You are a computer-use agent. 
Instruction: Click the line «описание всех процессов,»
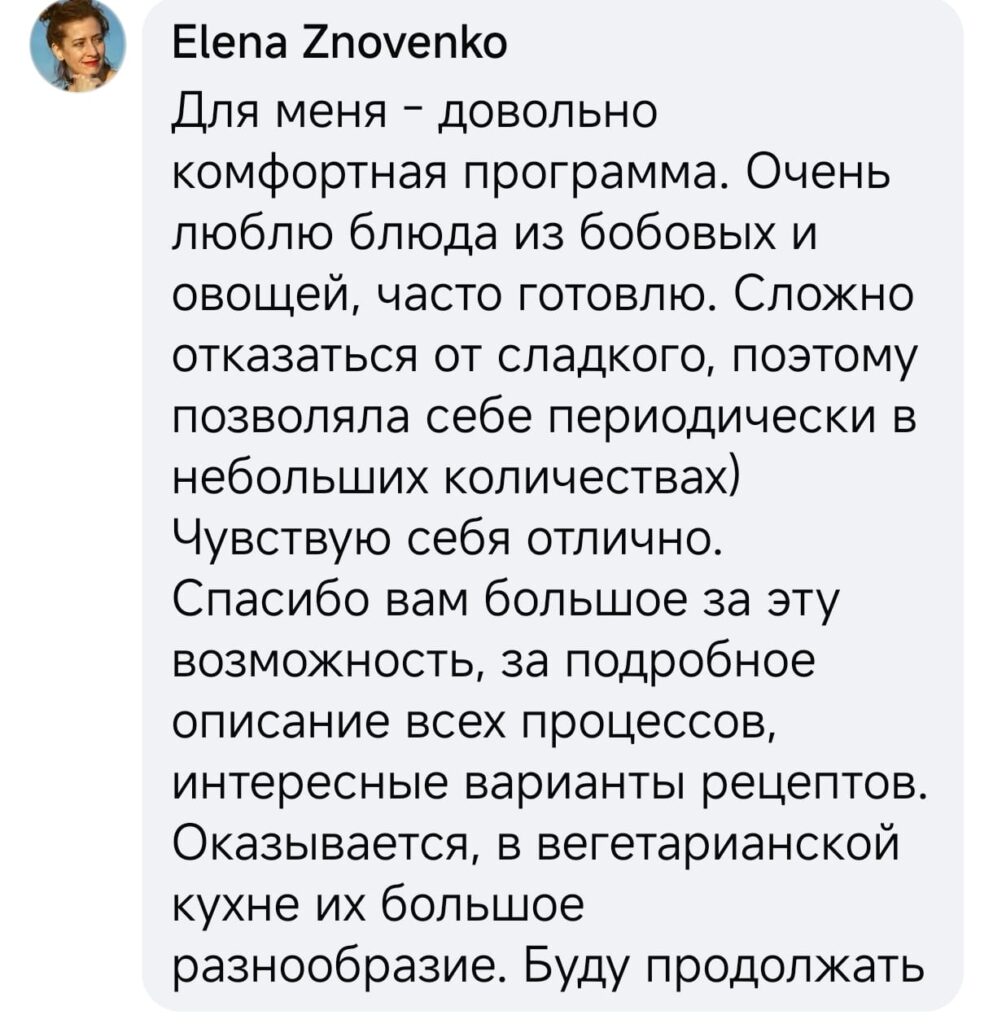pos(474,722)
